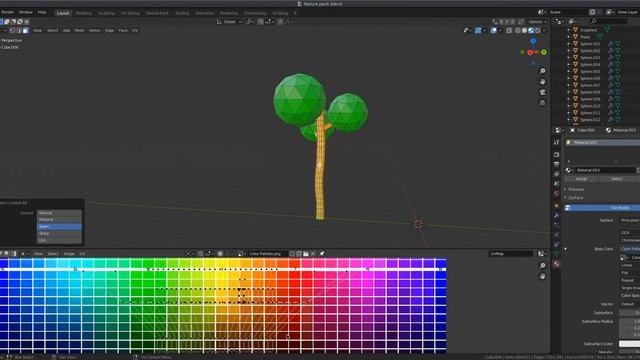This screenshot has height=360, width=640.
Task: Click the Select material button
Action: coord(617,179)
